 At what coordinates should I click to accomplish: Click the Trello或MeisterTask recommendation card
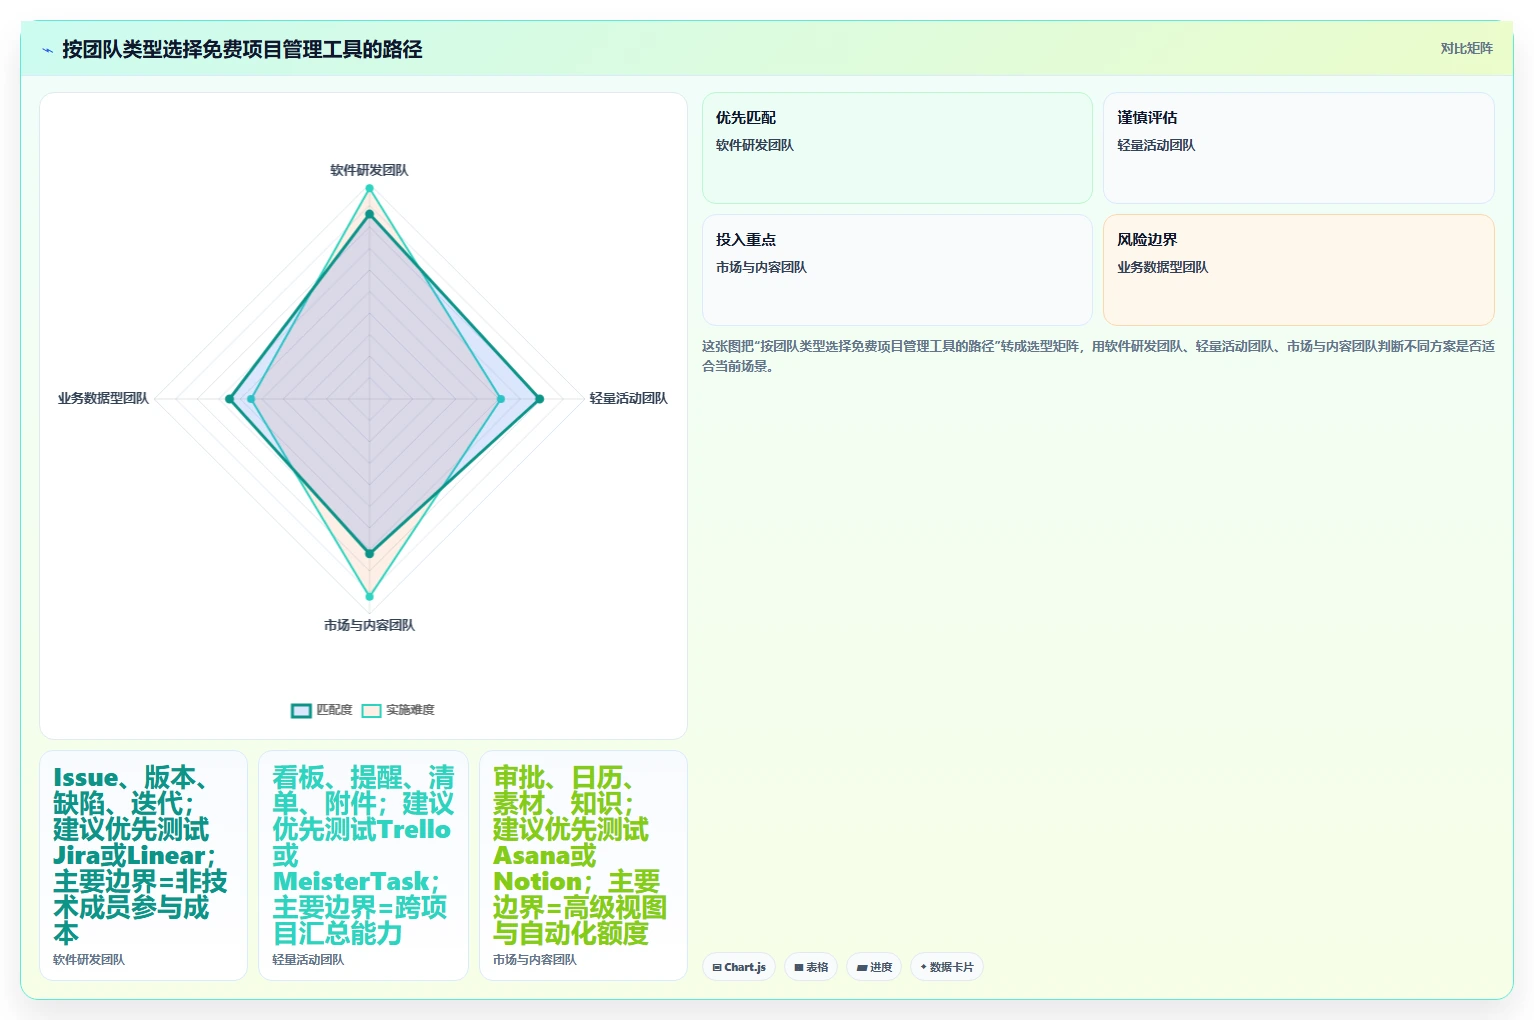pos(363,865)
